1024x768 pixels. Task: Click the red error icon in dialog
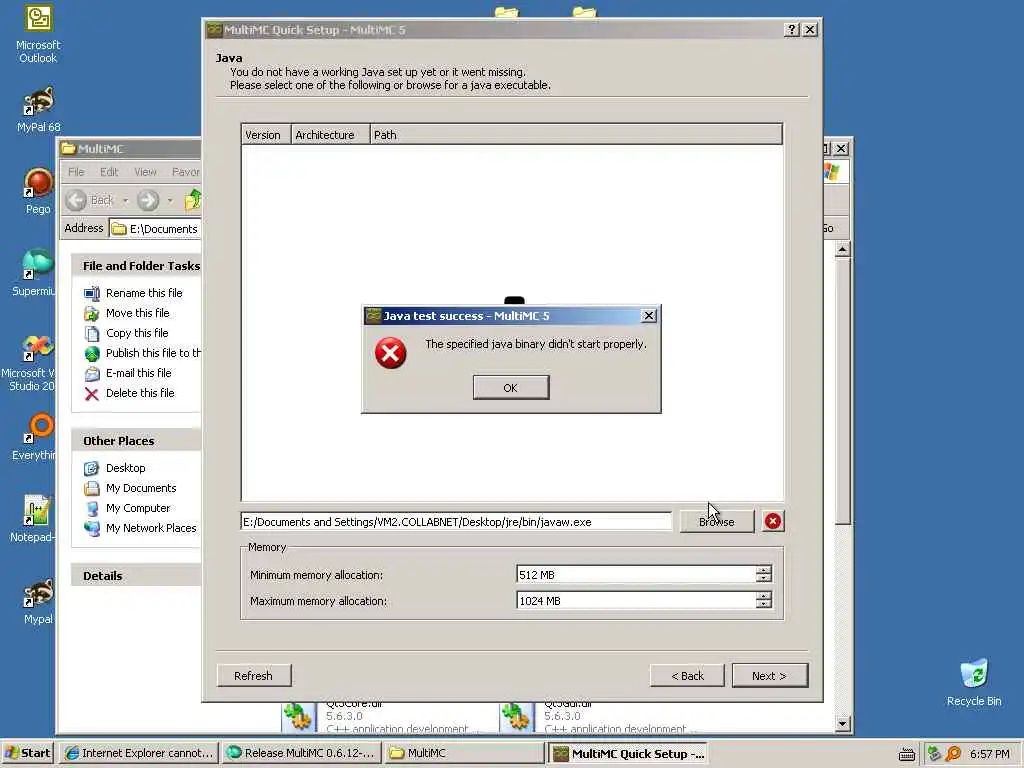391,353
